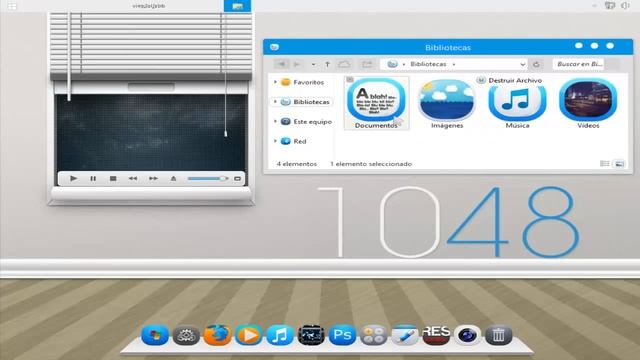Open the settings gear dock icon
640x360 pixels.
(186, 336)
